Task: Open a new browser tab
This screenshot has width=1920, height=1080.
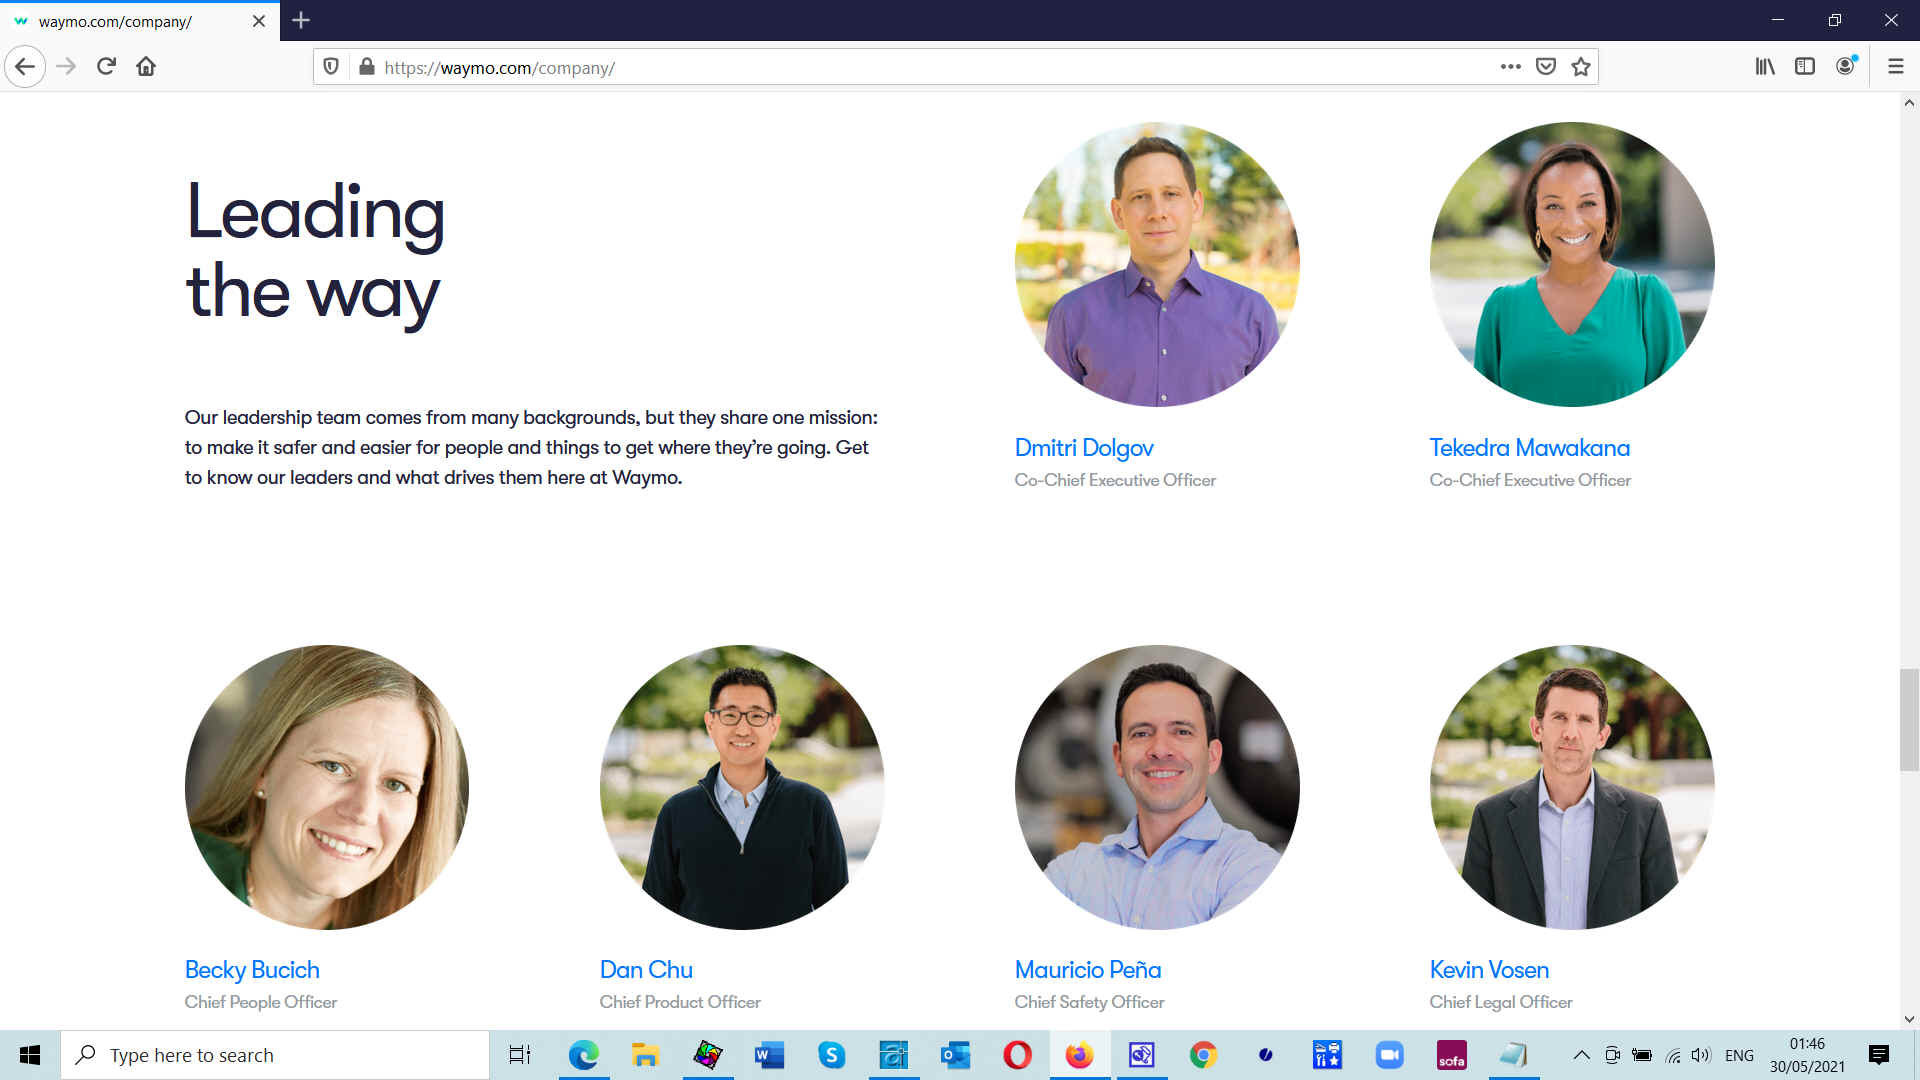Action: click(x=301, y=20)
